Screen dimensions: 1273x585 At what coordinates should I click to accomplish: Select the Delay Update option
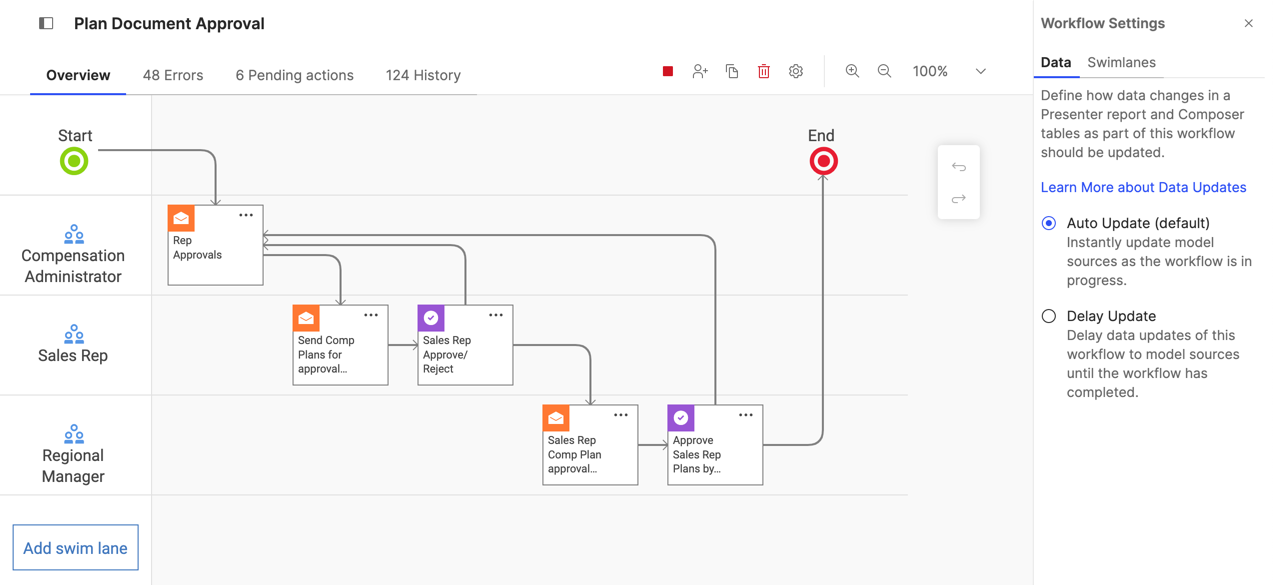[1048, 316]
